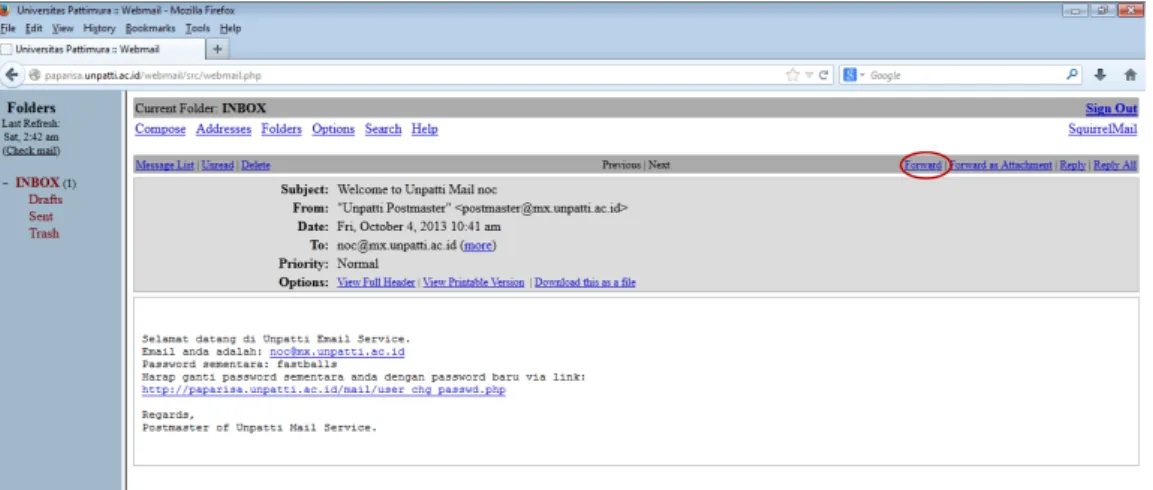
Task: Click the Next navigation text
Action: coord(659,165)
